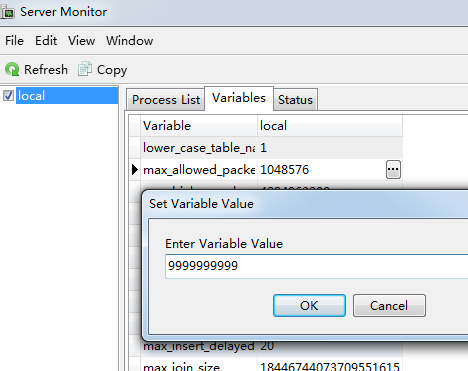Click the Refresh toolbar label
This screenshot has width=468, height=371.
pos(46,69)
